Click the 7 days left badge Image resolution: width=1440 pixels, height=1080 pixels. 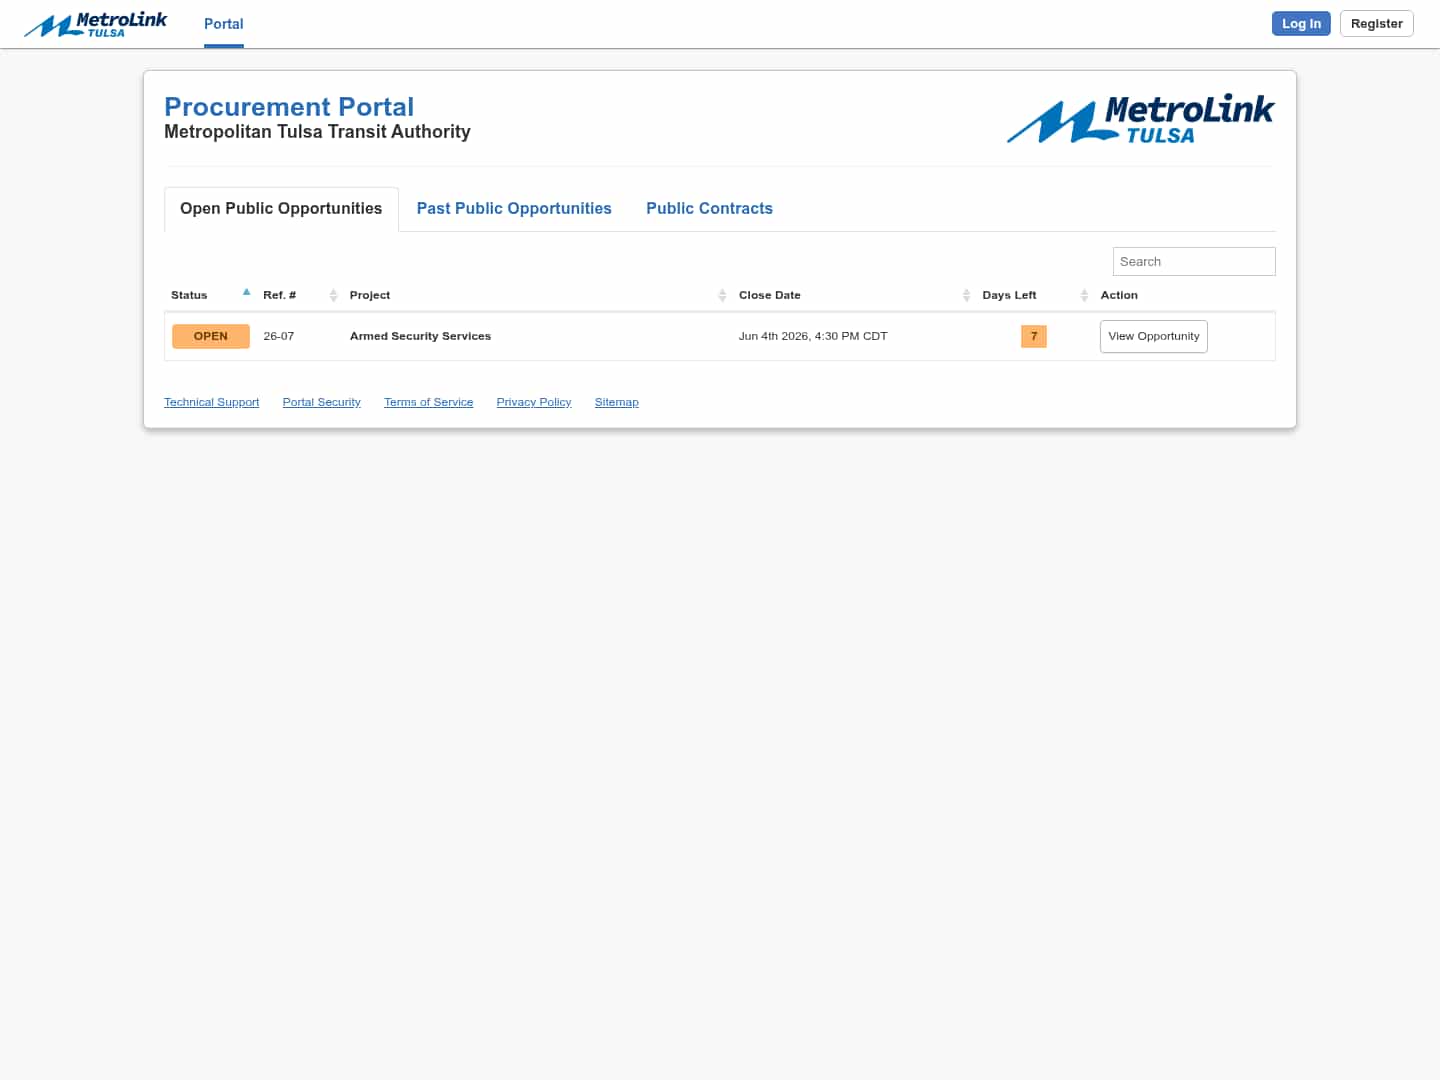(1034, 336)
